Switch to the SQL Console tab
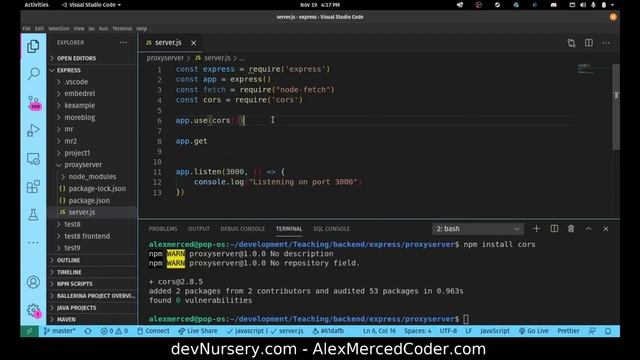The height and width of the screenshot is (360, 640). pos(331,229)
